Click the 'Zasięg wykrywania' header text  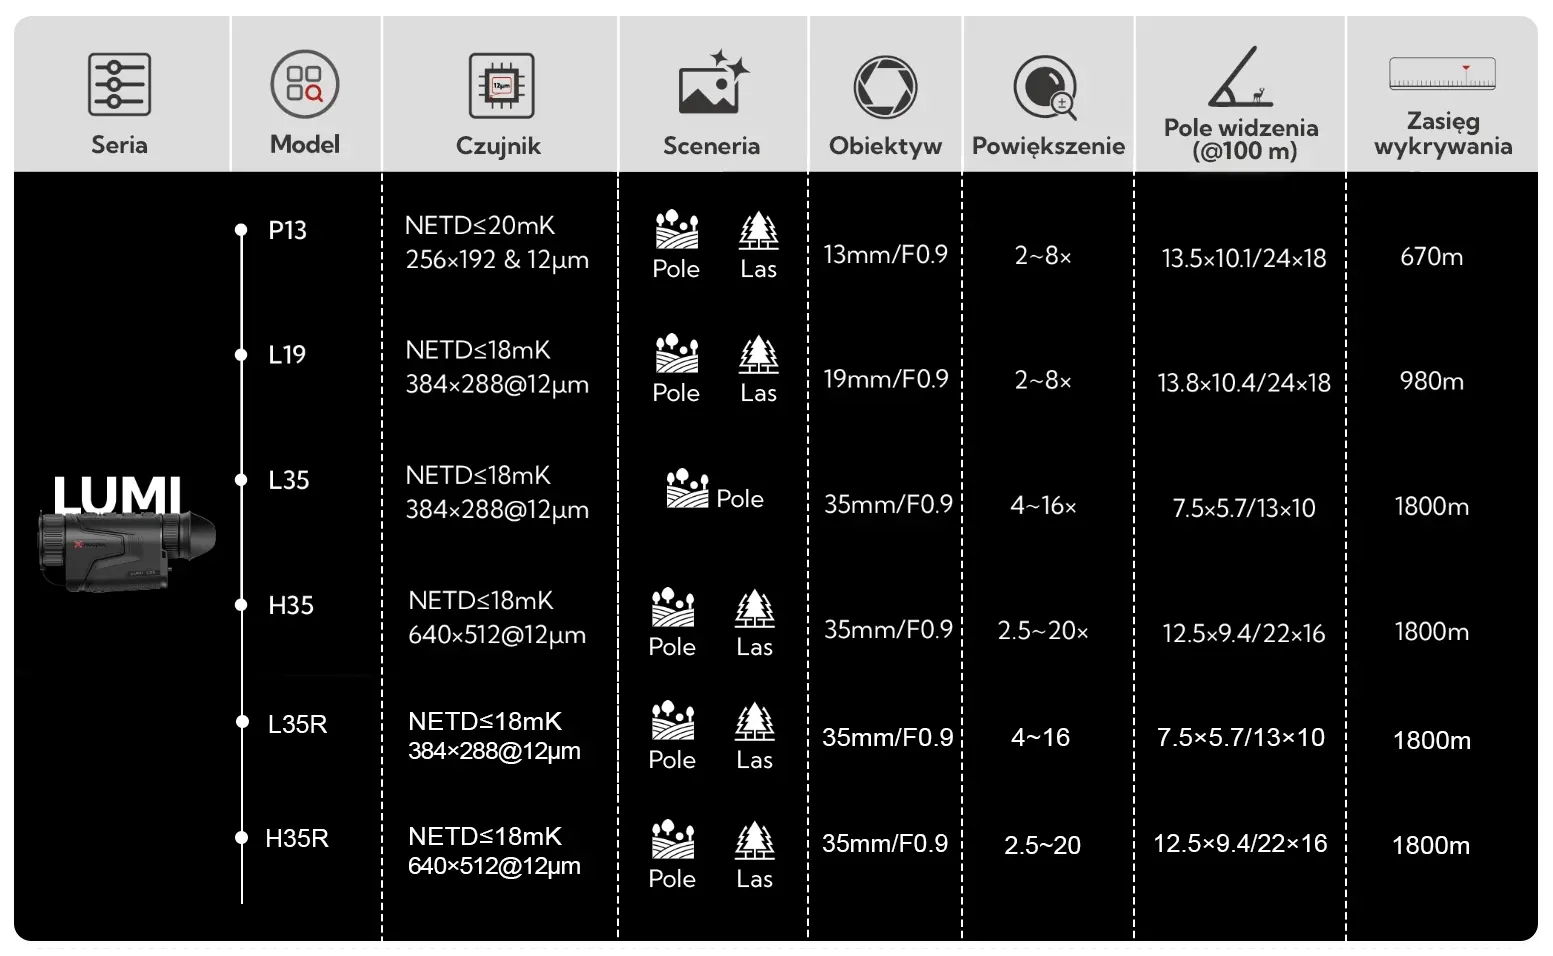click(1443, 134)
